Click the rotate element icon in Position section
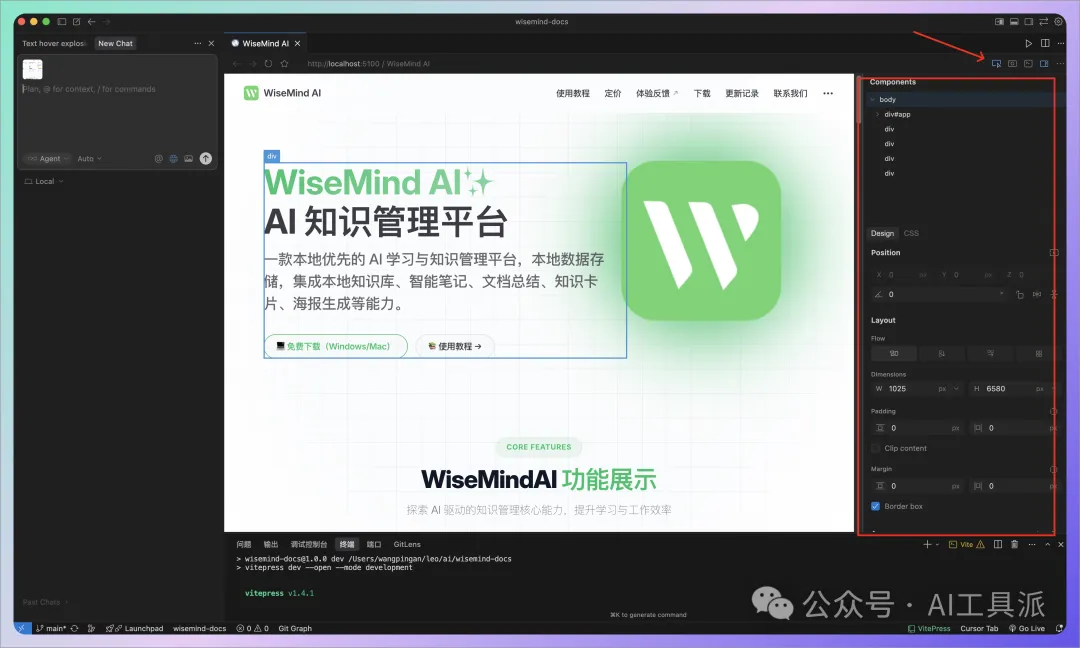 point(1020,295)
